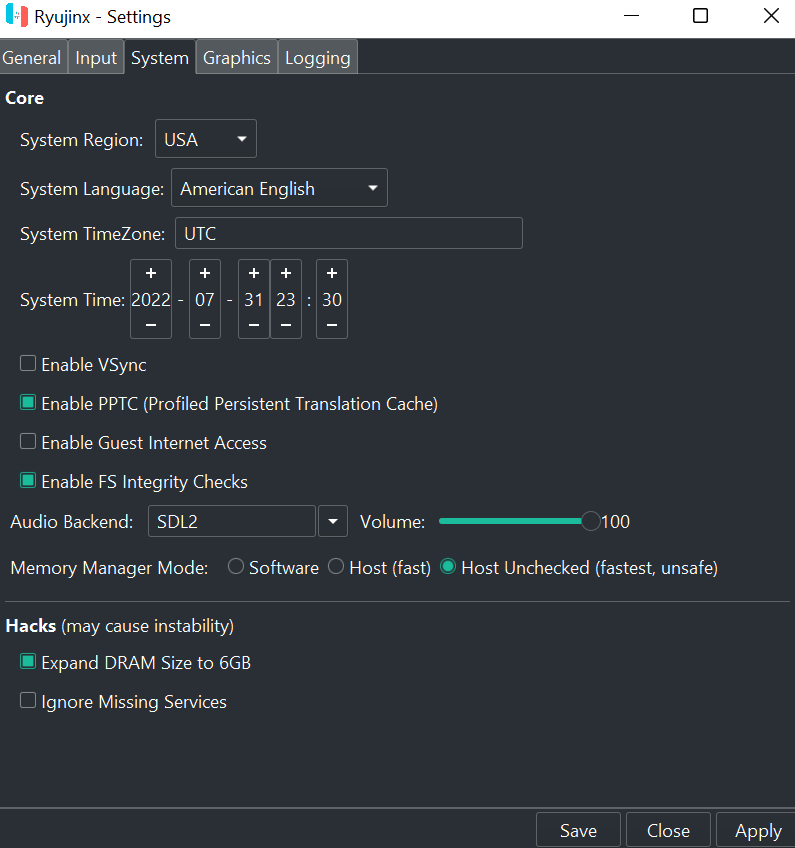
Task: Select Software memory manager mode
Action: 235,567
